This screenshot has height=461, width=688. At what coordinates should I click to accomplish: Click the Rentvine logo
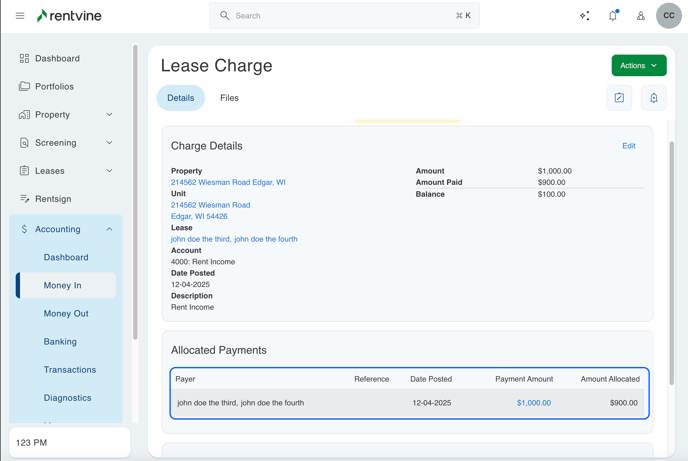click(x=70, y=16)
